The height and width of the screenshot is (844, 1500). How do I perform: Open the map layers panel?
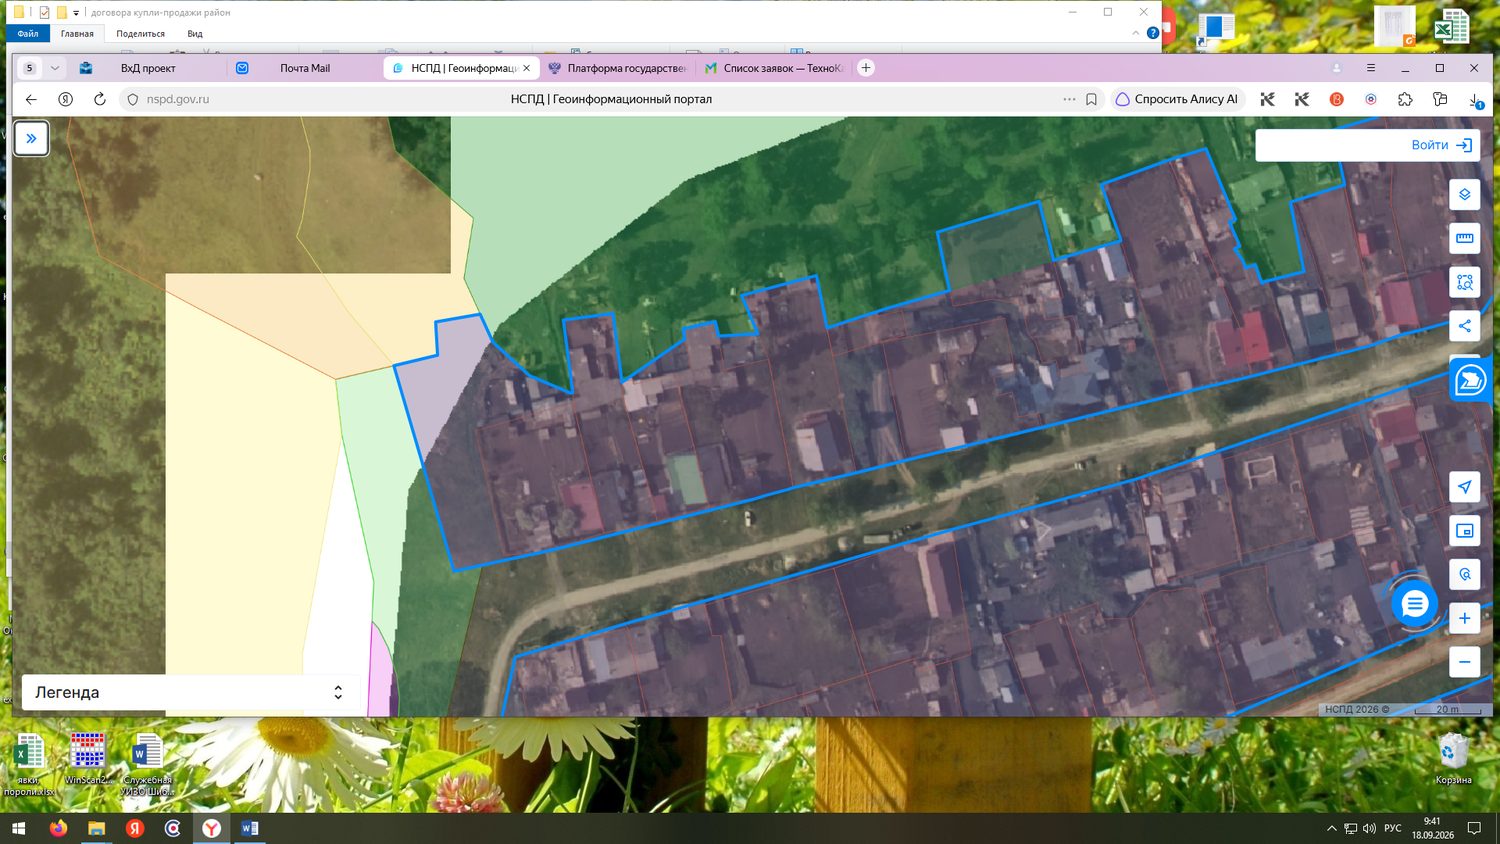(x=1464, y=194)
